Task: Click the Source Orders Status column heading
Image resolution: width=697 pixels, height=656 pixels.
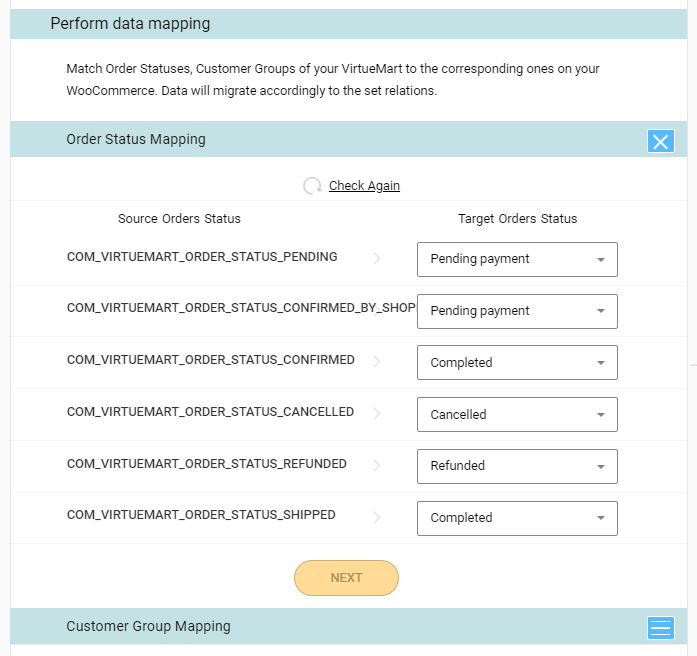Action: click(x=179, y=219)
